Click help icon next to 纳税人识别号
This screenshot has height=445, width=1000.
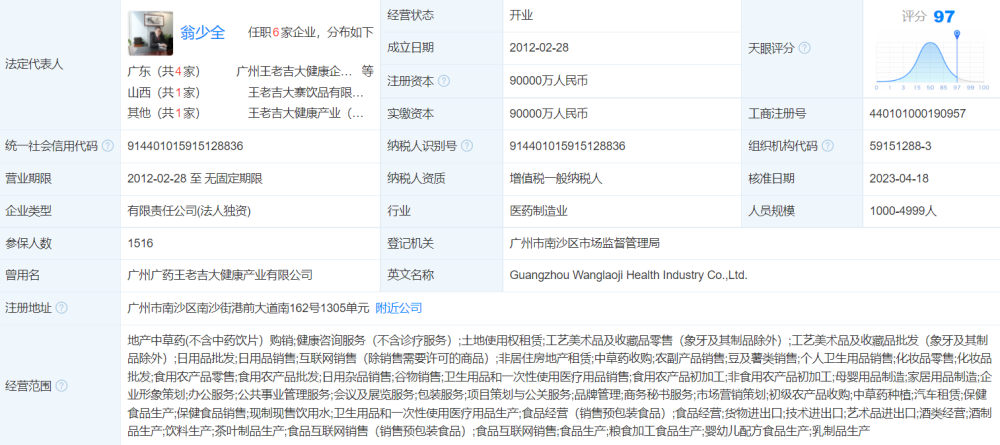[467, 146]
